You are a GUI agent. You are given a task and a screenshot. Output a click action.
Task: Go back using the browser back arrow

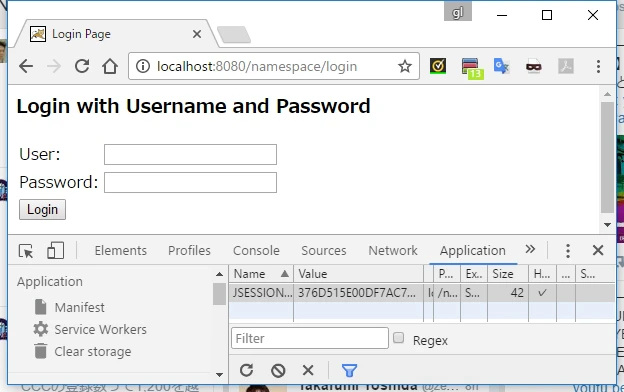[26, 66]
